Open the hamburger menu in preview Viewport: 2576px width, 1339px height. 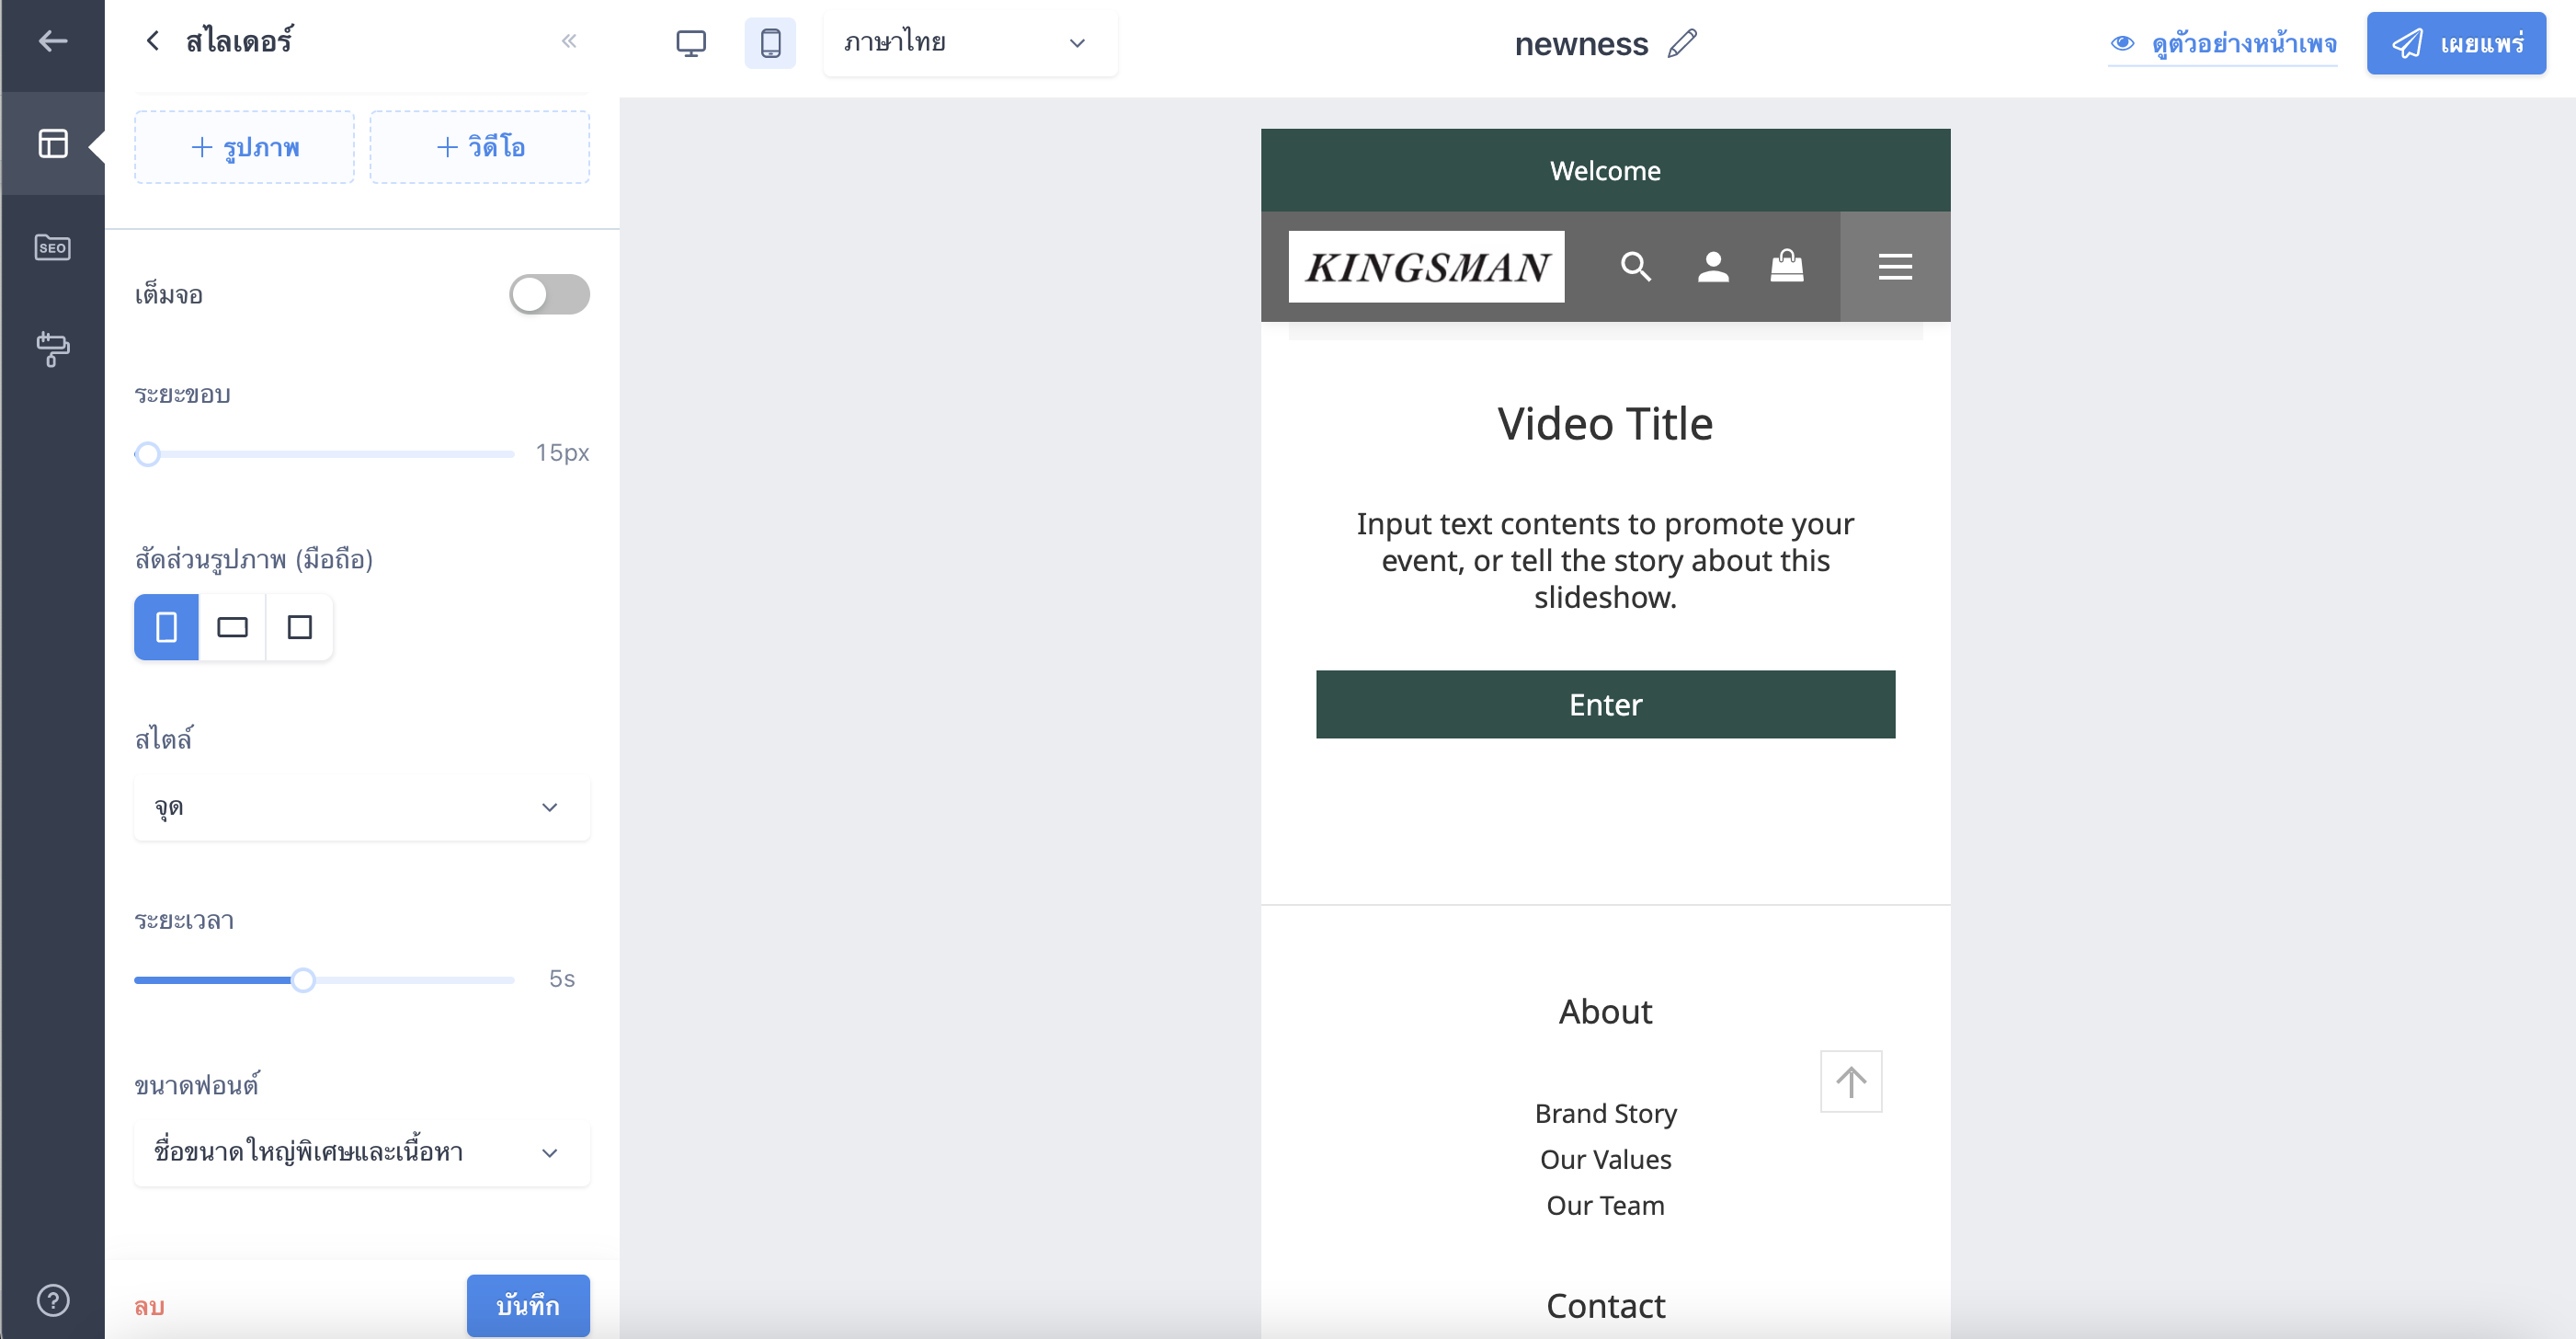1895,266
